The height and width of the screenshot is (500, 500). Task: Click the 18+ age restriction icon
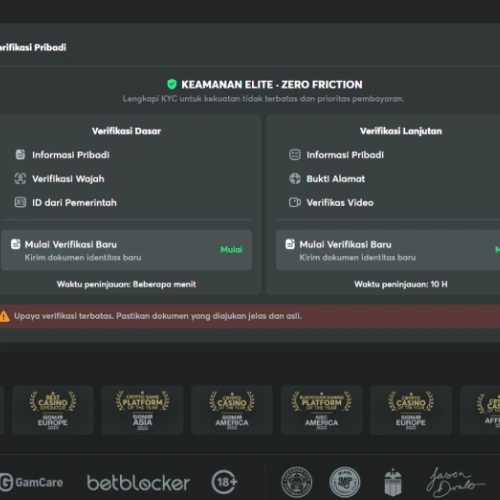[224, 482]
